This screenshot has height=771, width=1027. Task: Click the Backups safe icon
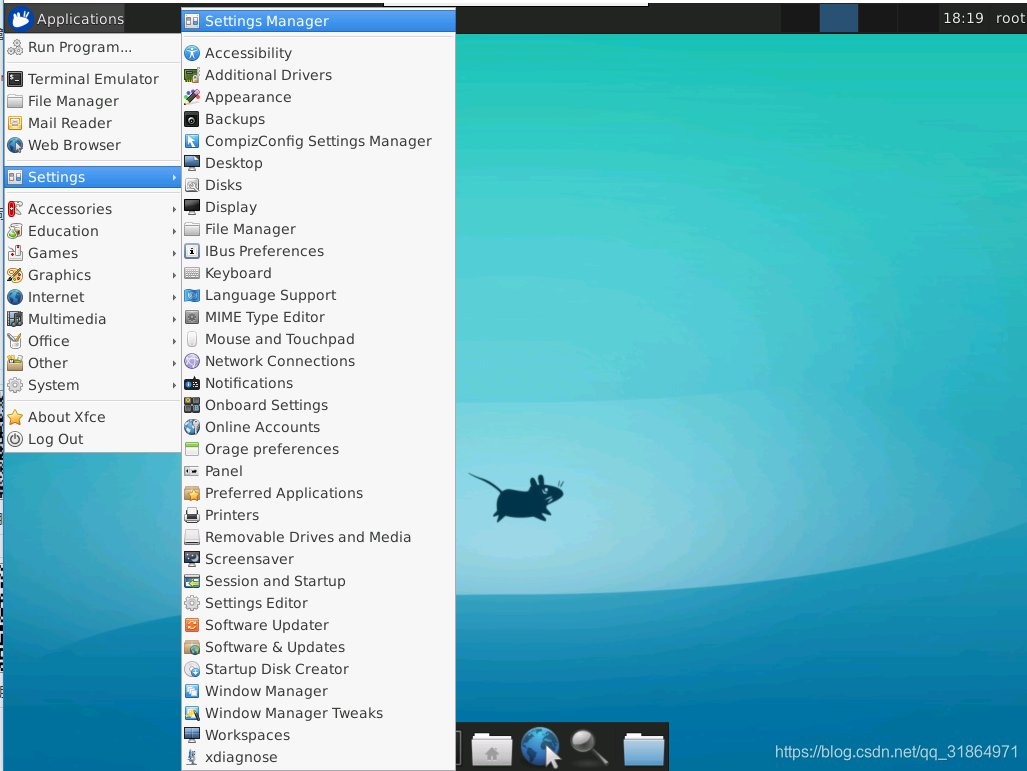coord(192,119)
